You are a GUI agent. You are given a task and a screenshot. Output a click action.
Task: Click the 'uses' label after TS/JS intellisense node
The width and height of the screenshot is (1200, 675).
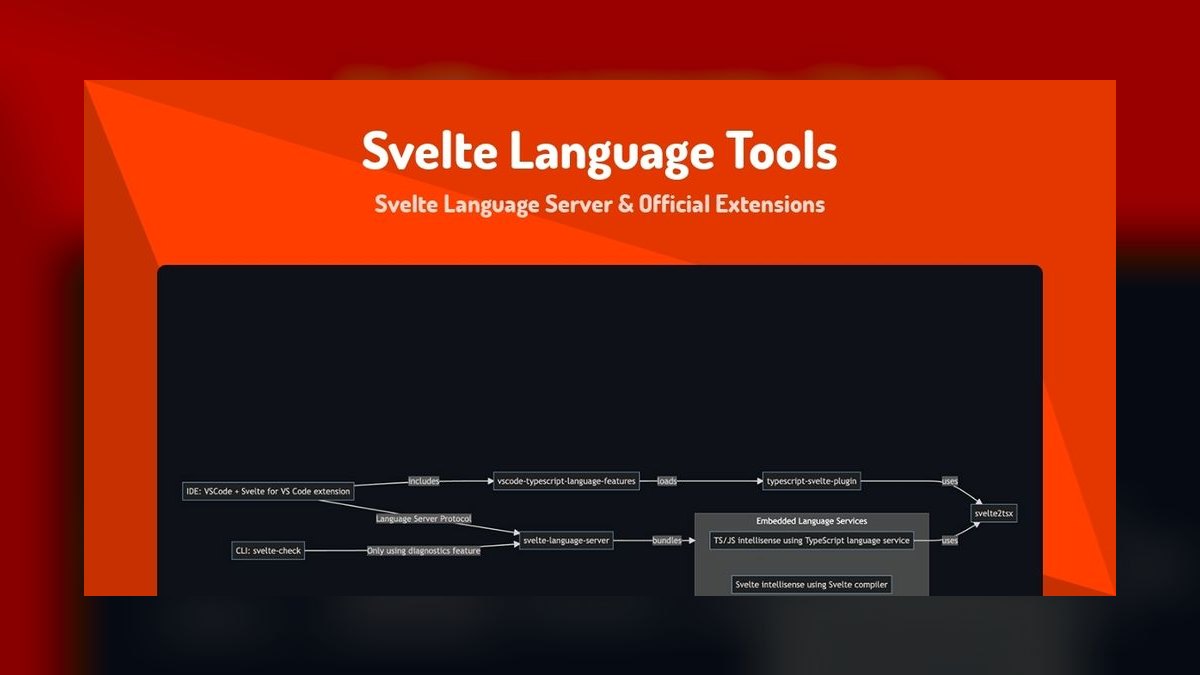coord(950,541)
